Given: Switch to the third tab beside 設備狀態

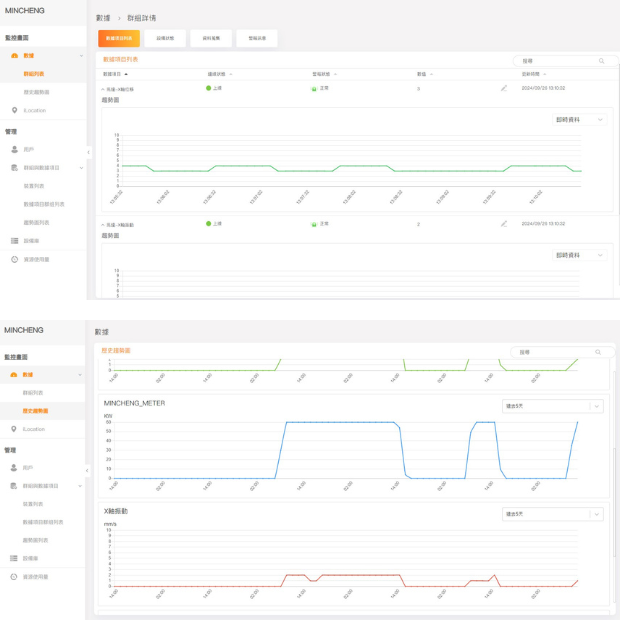Looking at the screenshot, I should tap(211, 38).
